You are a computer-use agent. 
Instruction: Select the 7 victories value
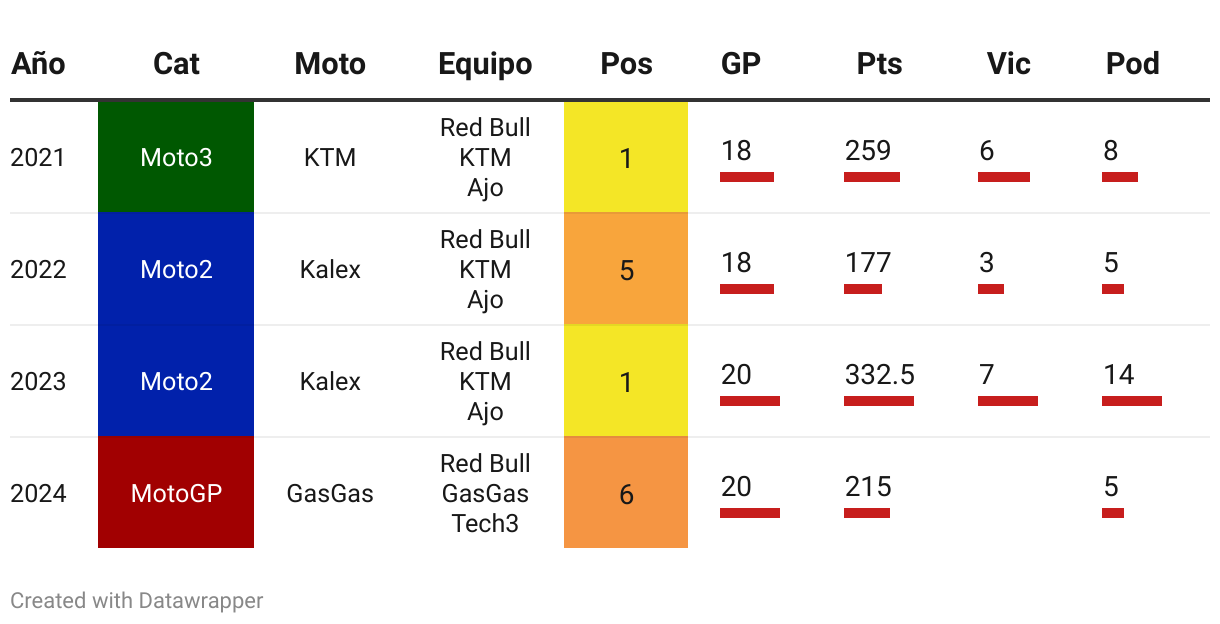tap(987, 375)
